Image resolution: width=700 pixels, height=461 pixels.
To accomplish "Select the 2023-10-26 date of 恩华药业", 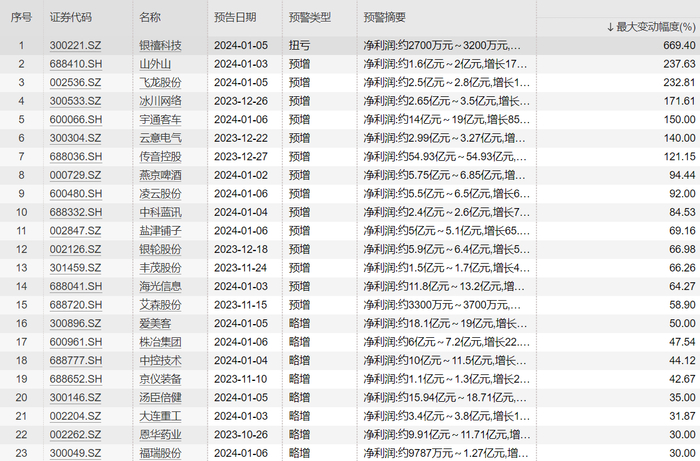I will coord(241,435).
